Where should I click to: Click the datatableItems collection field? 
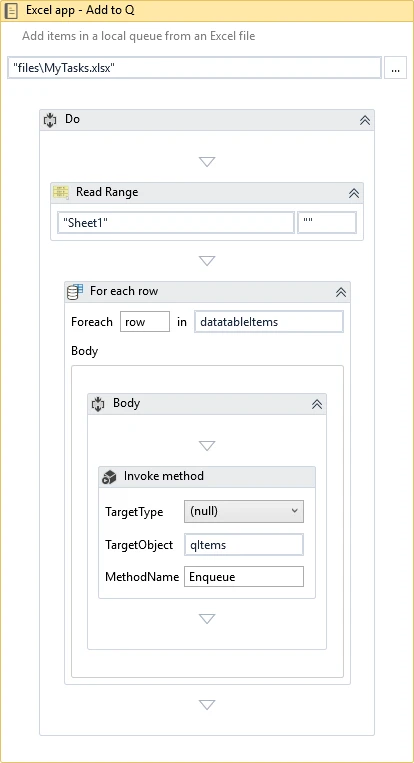[x=269, y=322]
